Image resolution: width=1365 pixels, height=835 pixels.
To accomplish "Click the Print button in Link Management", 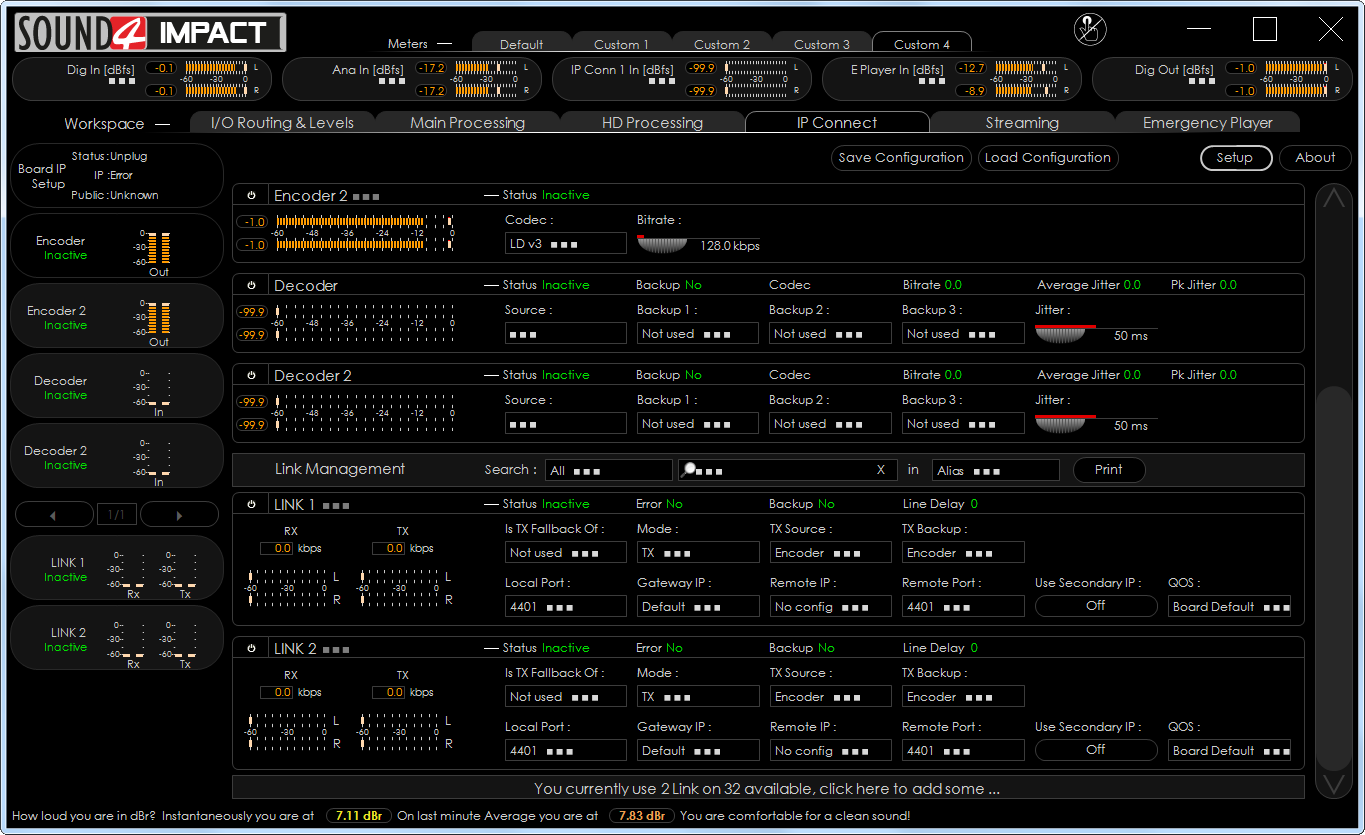I will click(x=1109, y=470).
